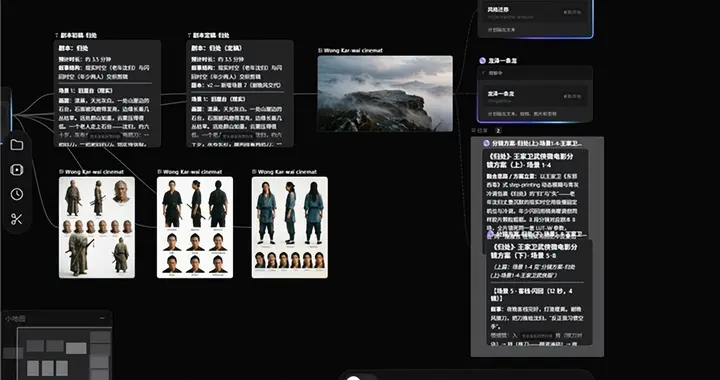This screenshot has width=720, height=380.
Task: Select the scissors cut tool in sidebar
Action: point(17,219)
